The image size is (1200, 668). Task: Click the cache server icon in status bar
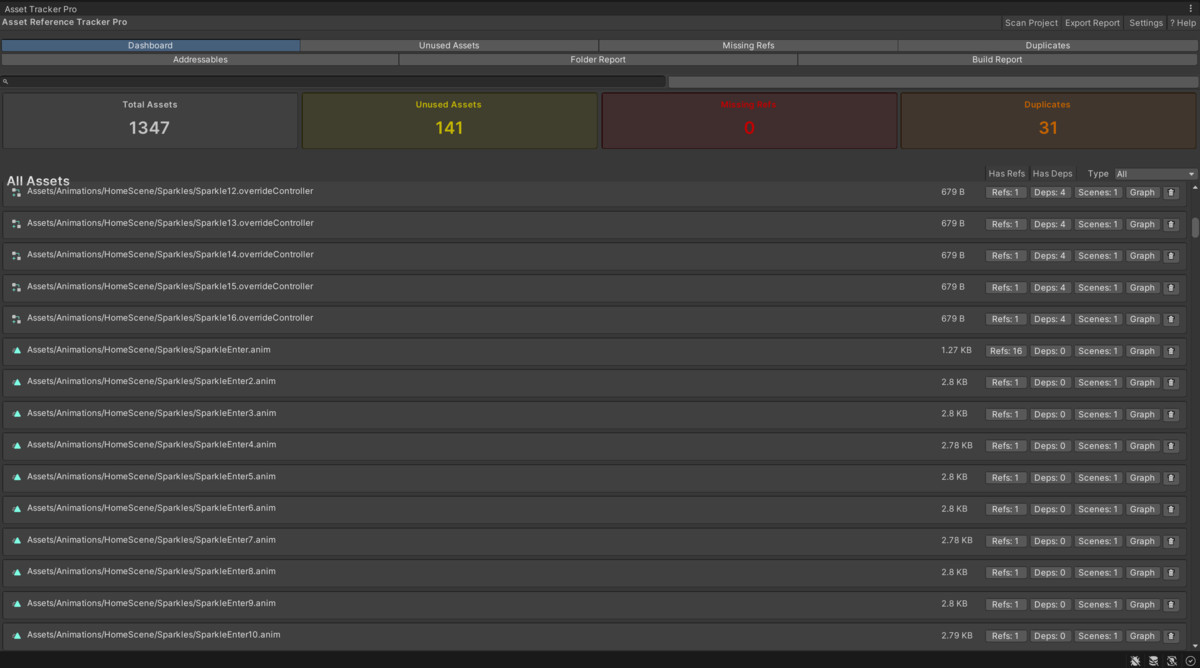(1152, 660)
